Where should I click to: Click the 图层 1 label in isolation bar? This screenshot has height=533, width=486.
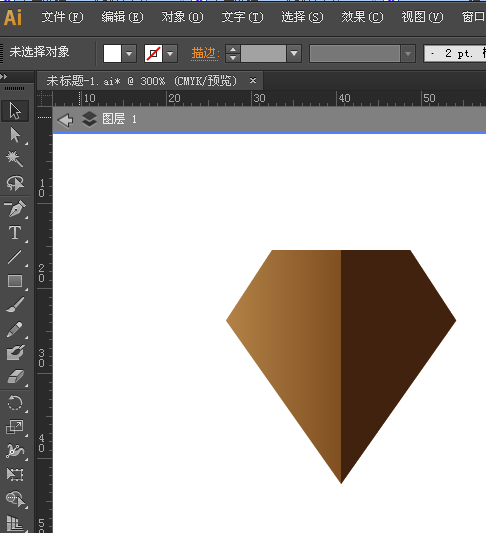[119, 119]
